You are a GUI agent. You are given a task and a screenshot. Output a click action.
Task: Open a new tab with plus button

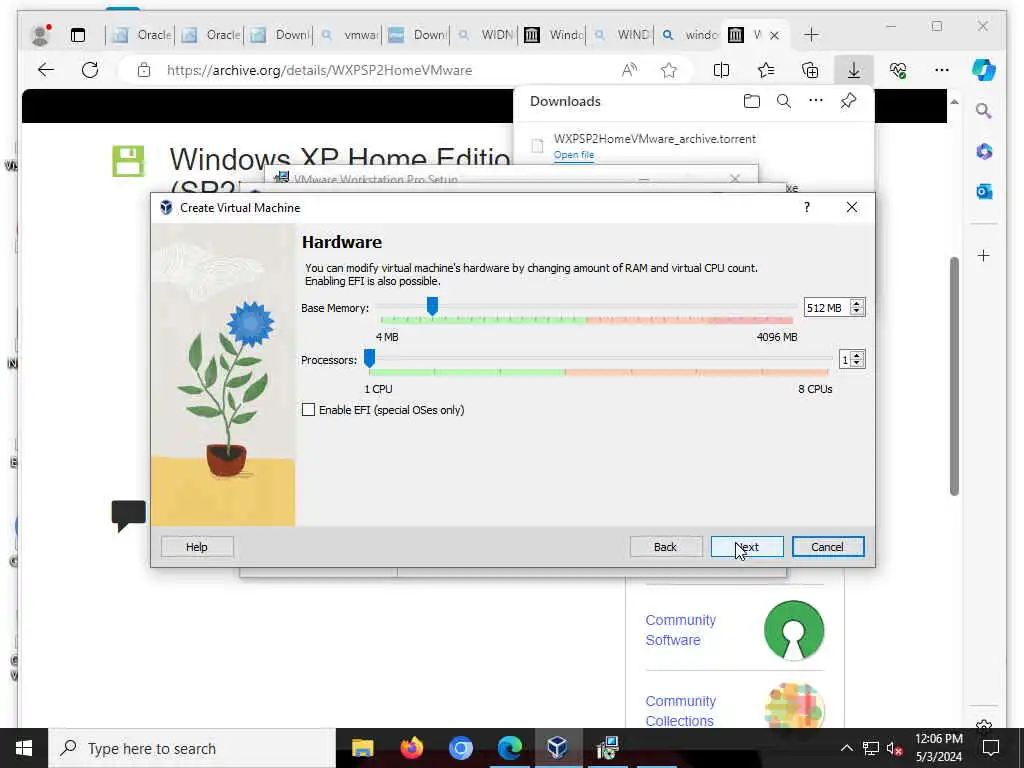pos(811,35)
